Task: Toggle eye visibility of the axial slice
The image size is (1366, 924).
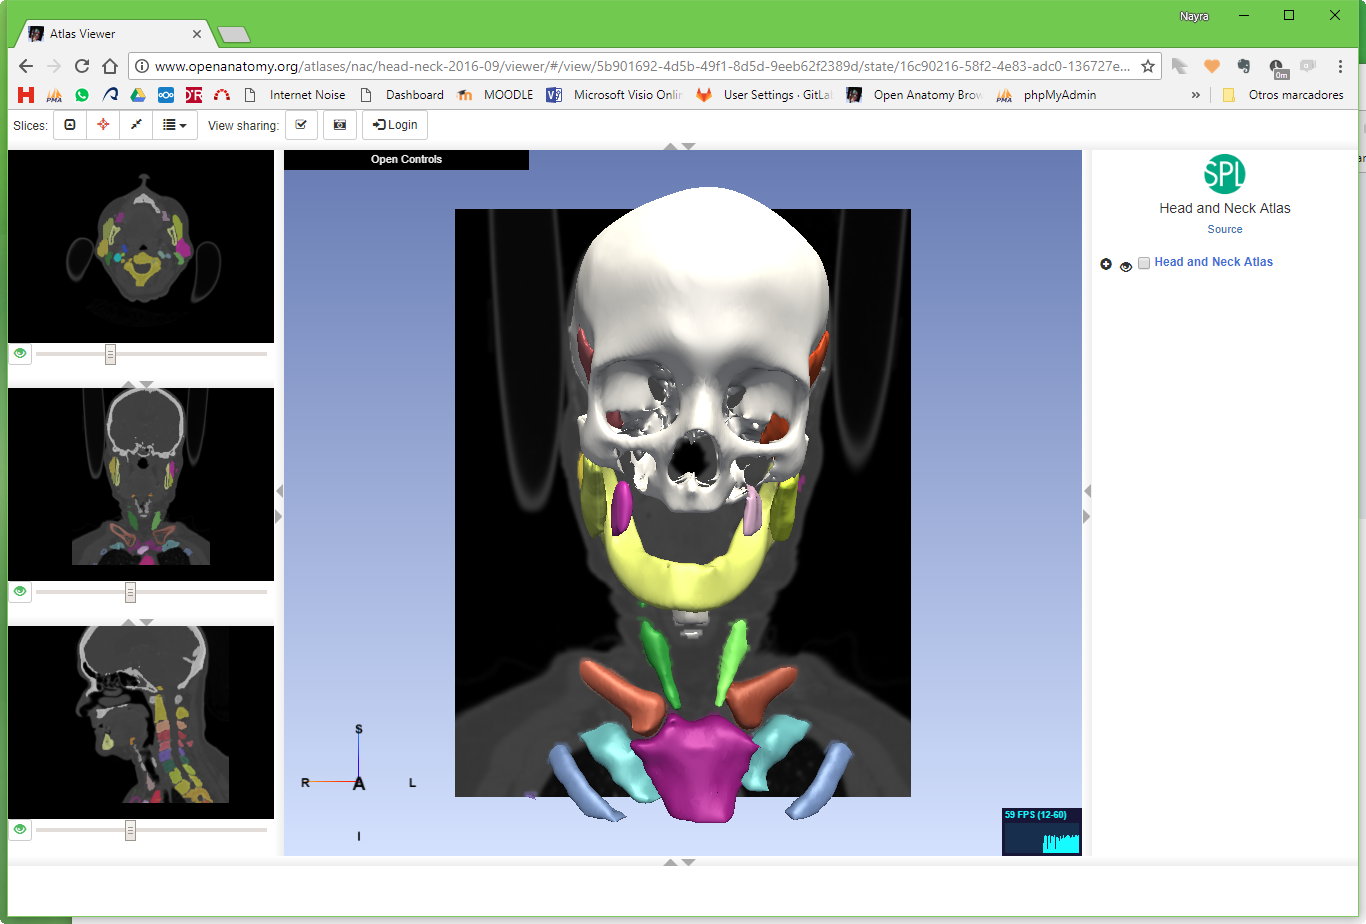Action: (20, 353)
